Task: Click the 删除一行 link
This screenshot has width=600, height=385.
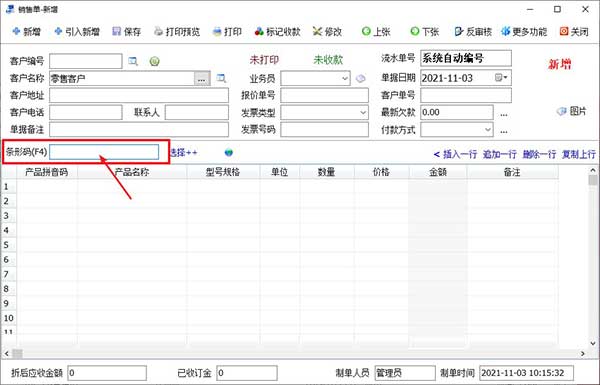Action: [539, 154]
